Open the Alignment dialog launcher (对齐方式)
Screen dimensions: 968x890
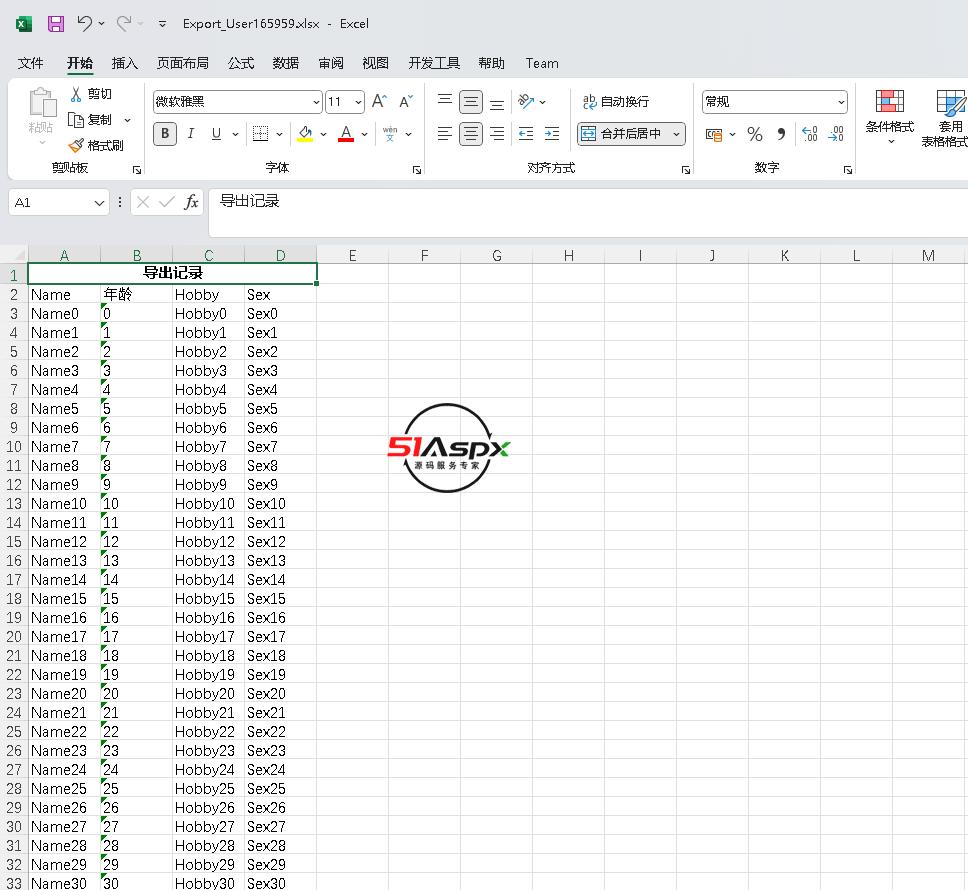click(685, 170)
